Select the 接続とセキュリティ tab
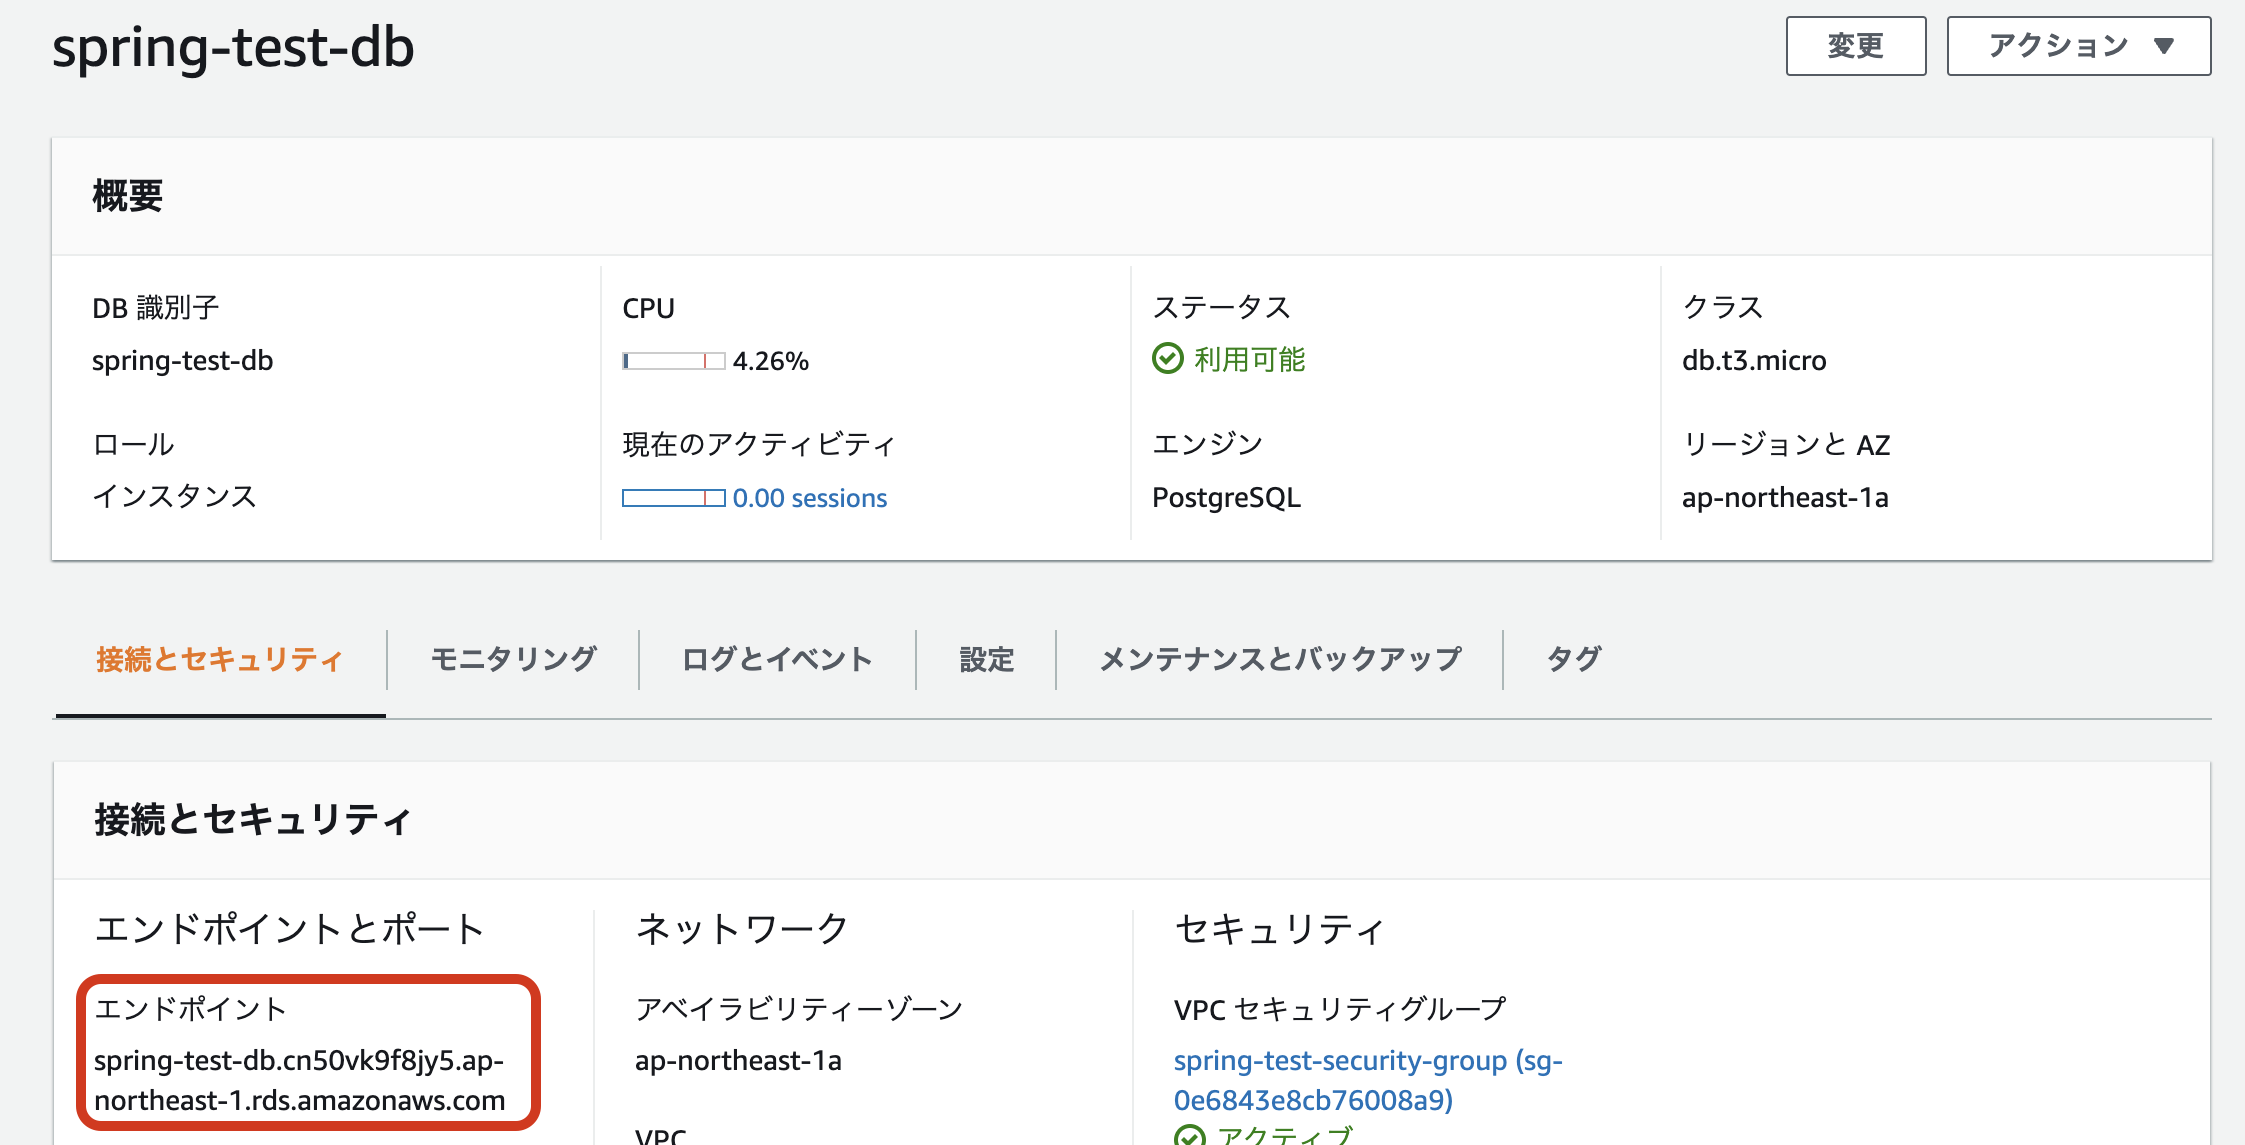Image resolution: width=2245 pixels, height=1145 pixels. point(220,658)
